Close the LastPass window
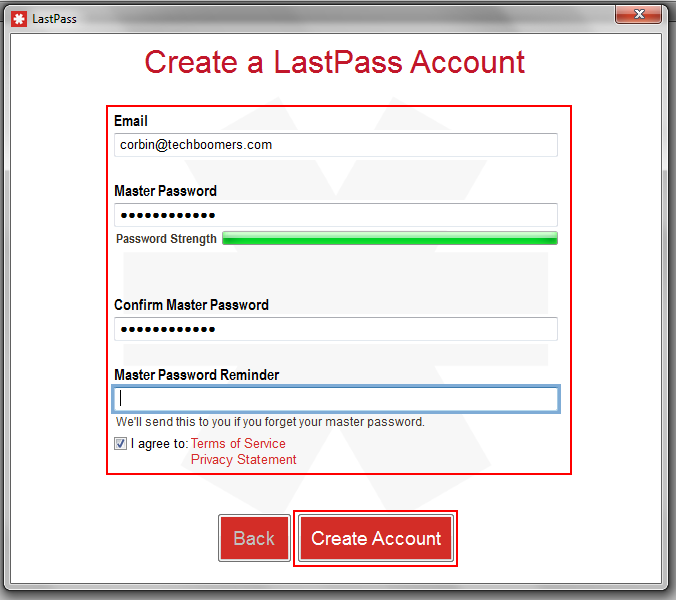Screen dimensions: 676x600 point(638,14)
